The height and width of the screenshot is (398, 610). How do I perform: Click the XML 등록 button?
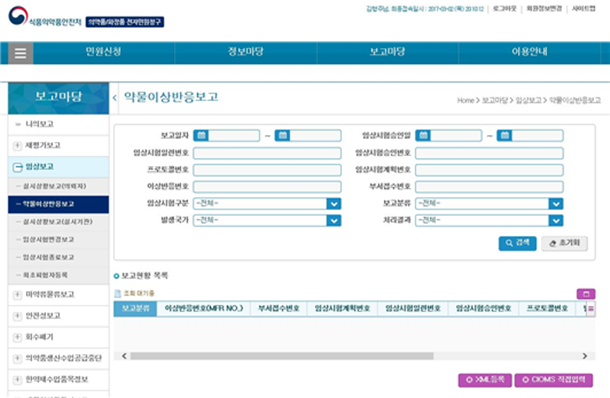click(485, 380)
